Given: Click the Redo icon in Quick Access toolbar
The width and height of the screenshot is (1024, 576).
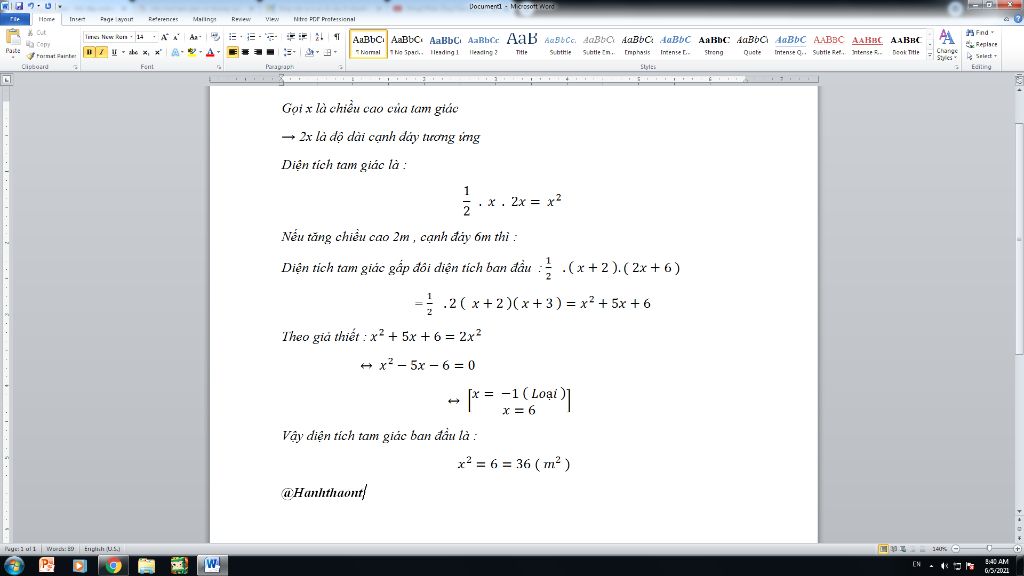Looking at the screenshot, I should tap(48, 6).
